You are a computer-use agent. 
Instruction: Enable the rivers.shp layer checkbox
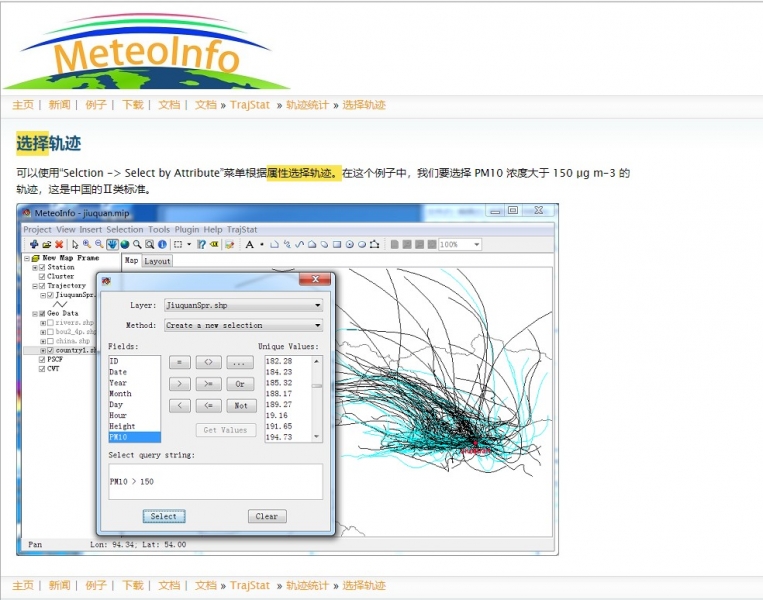(x=50, y=323)
